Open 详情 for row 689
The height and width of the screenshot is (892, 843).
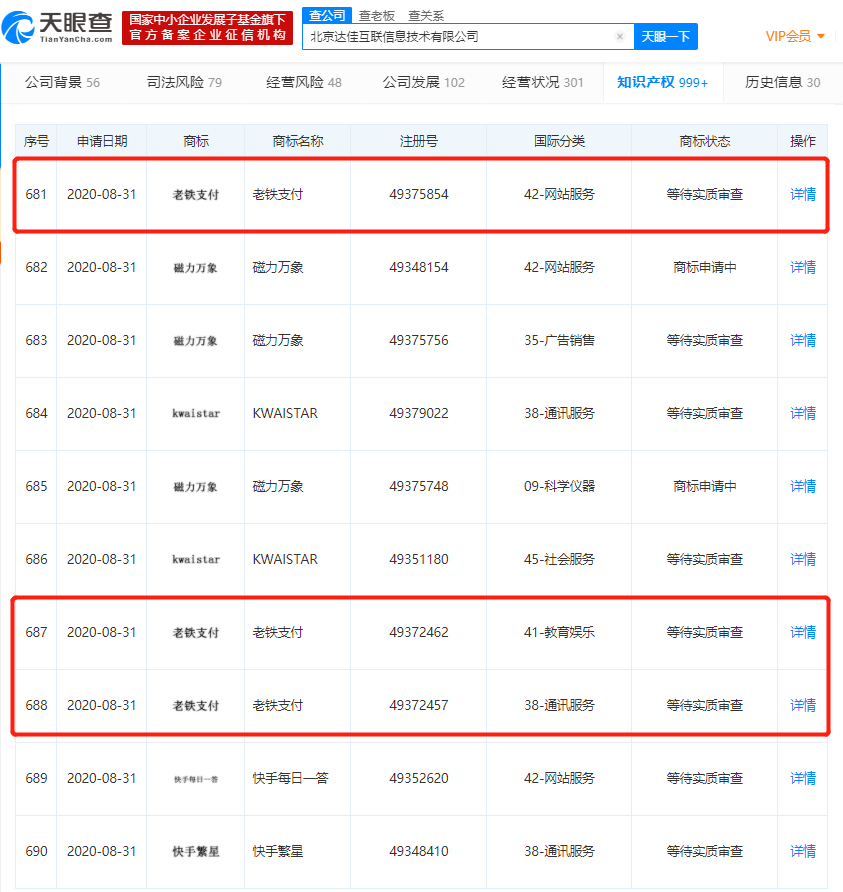(x=803, y=778)
